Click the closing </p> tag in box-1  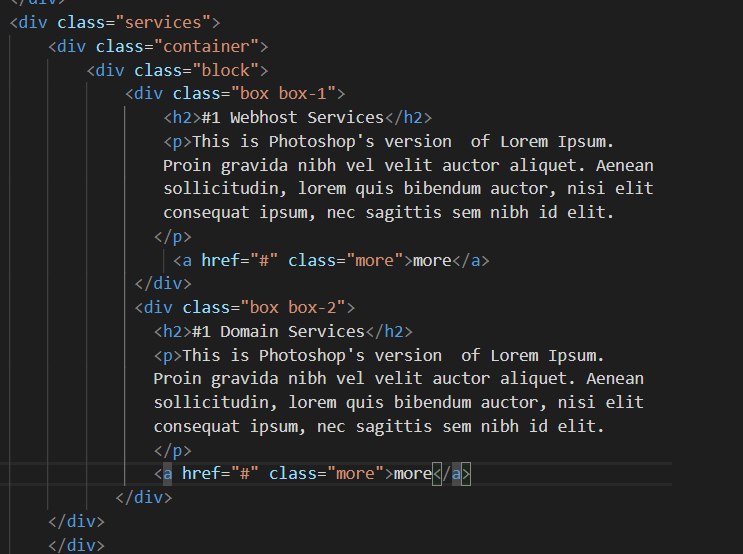(172, 236)
